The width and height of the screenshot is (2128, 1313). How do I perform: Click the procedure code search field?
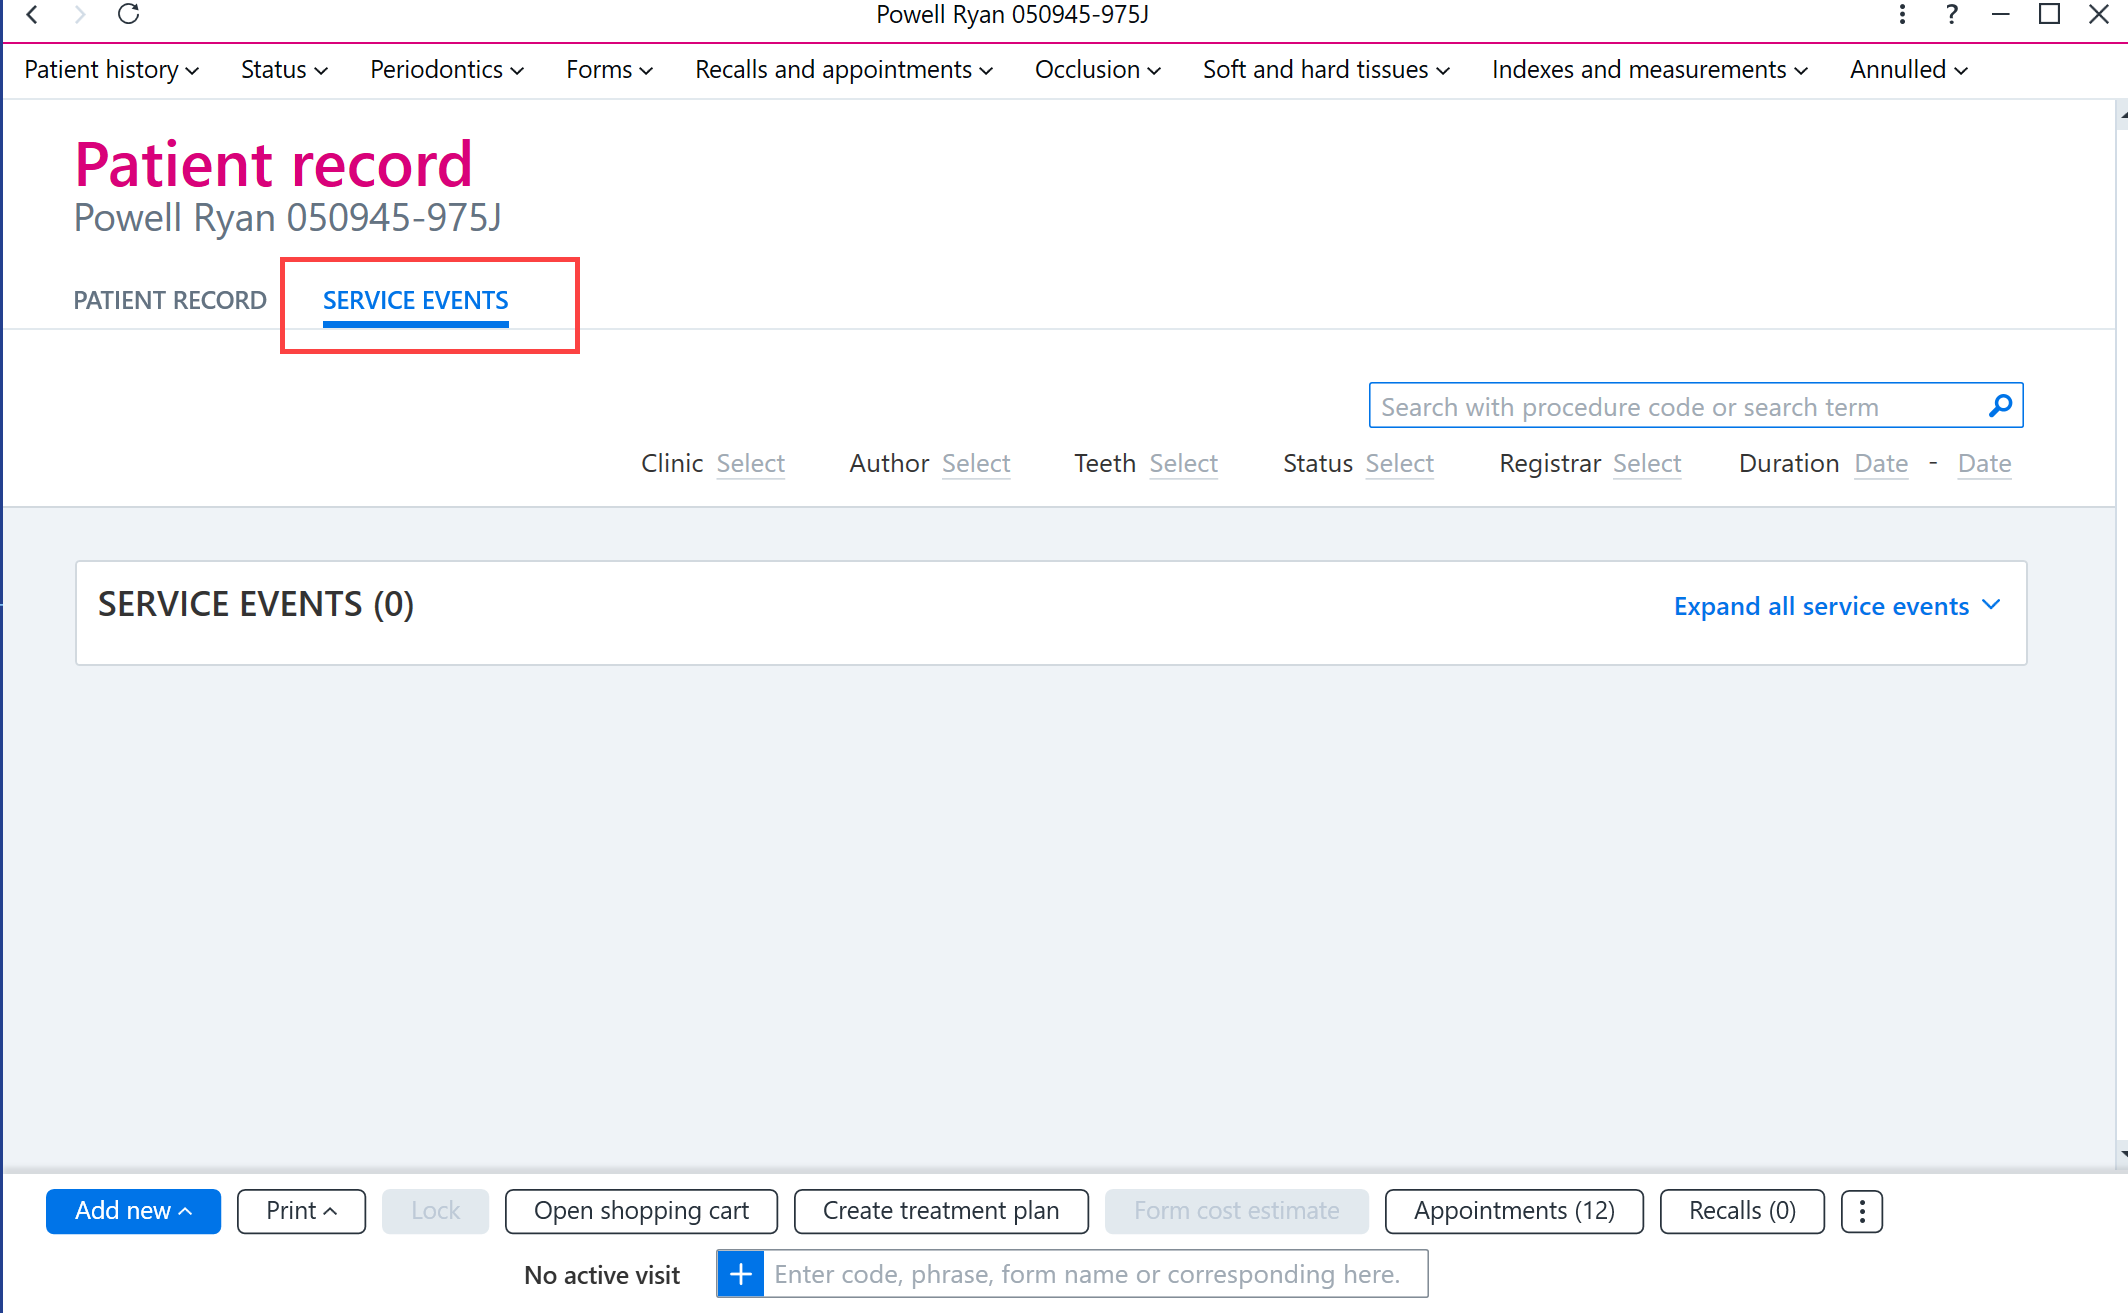pos(1680,406)
